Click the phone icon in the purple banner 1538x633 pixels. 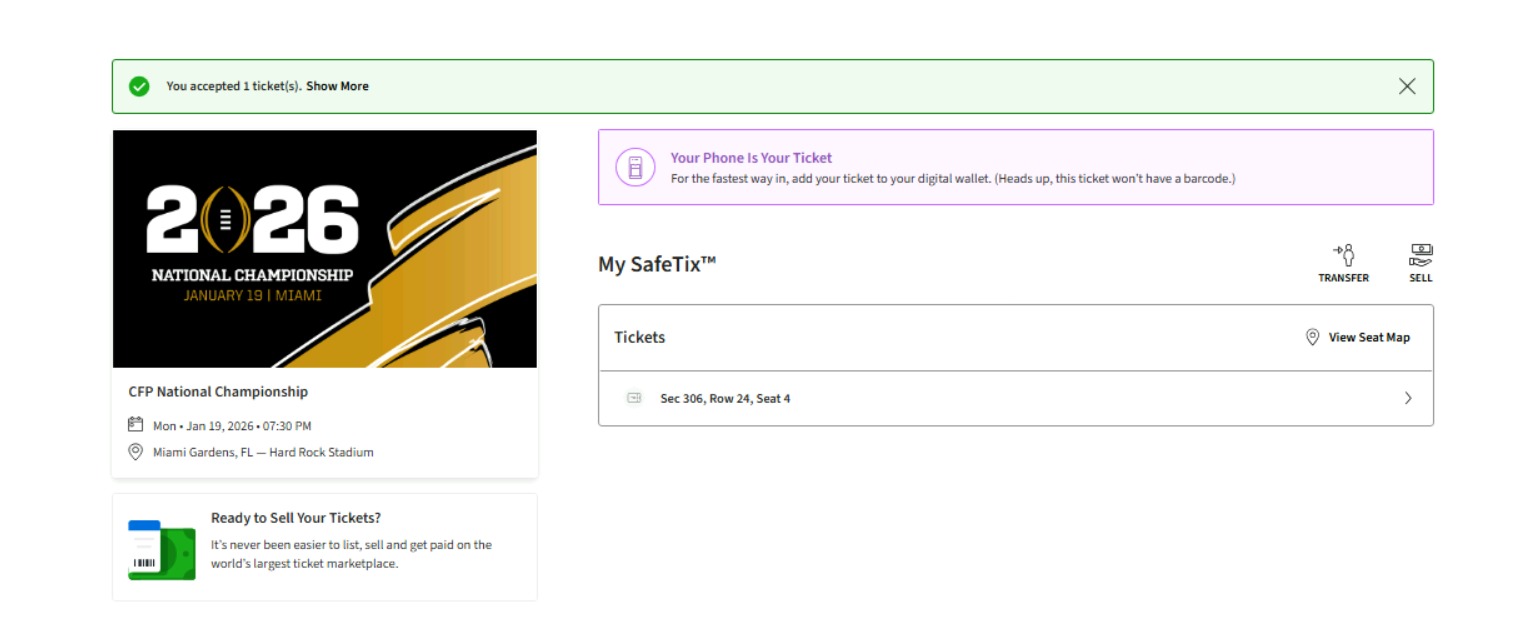(635, 167)
